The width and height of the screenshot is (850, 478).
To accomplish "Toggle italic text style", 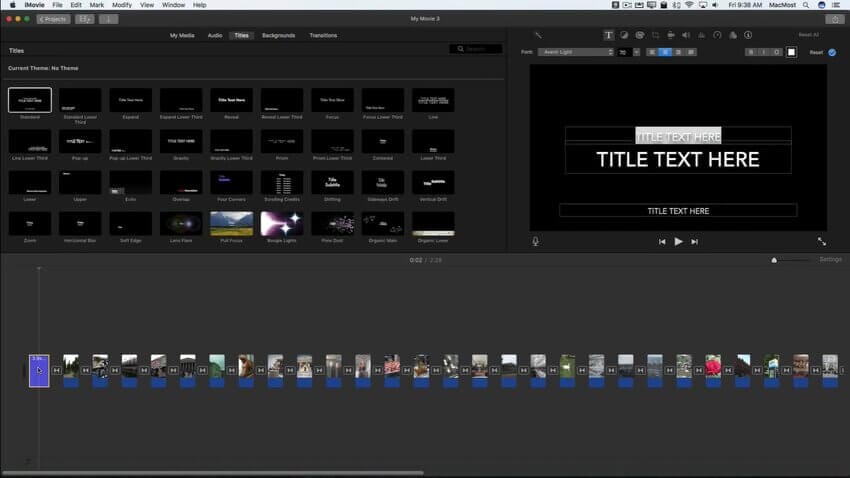I will point(764,52).
